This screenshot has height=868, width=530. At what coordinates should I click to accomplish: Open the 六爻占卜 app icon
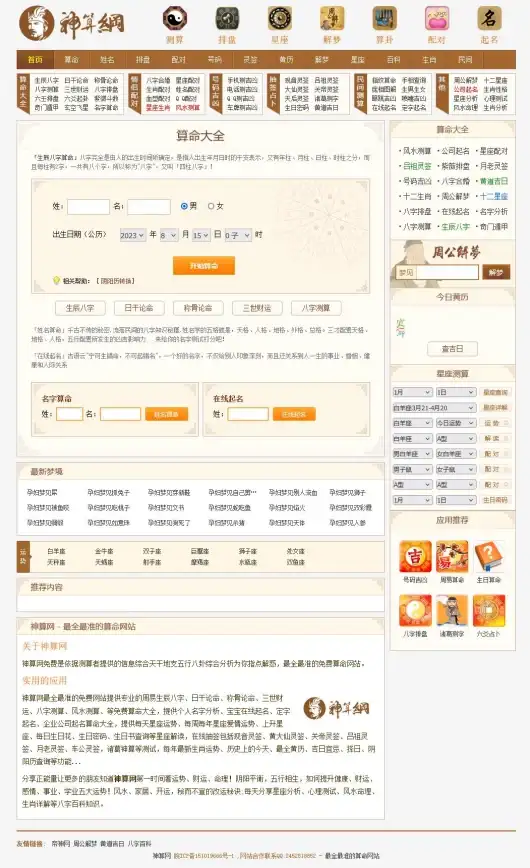coord(489,611)
